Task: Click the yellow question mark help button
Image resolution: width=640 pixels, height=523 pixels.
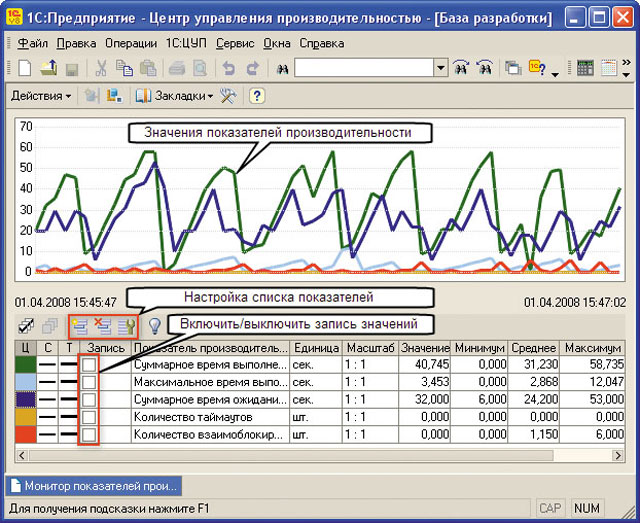Action: 257,96
